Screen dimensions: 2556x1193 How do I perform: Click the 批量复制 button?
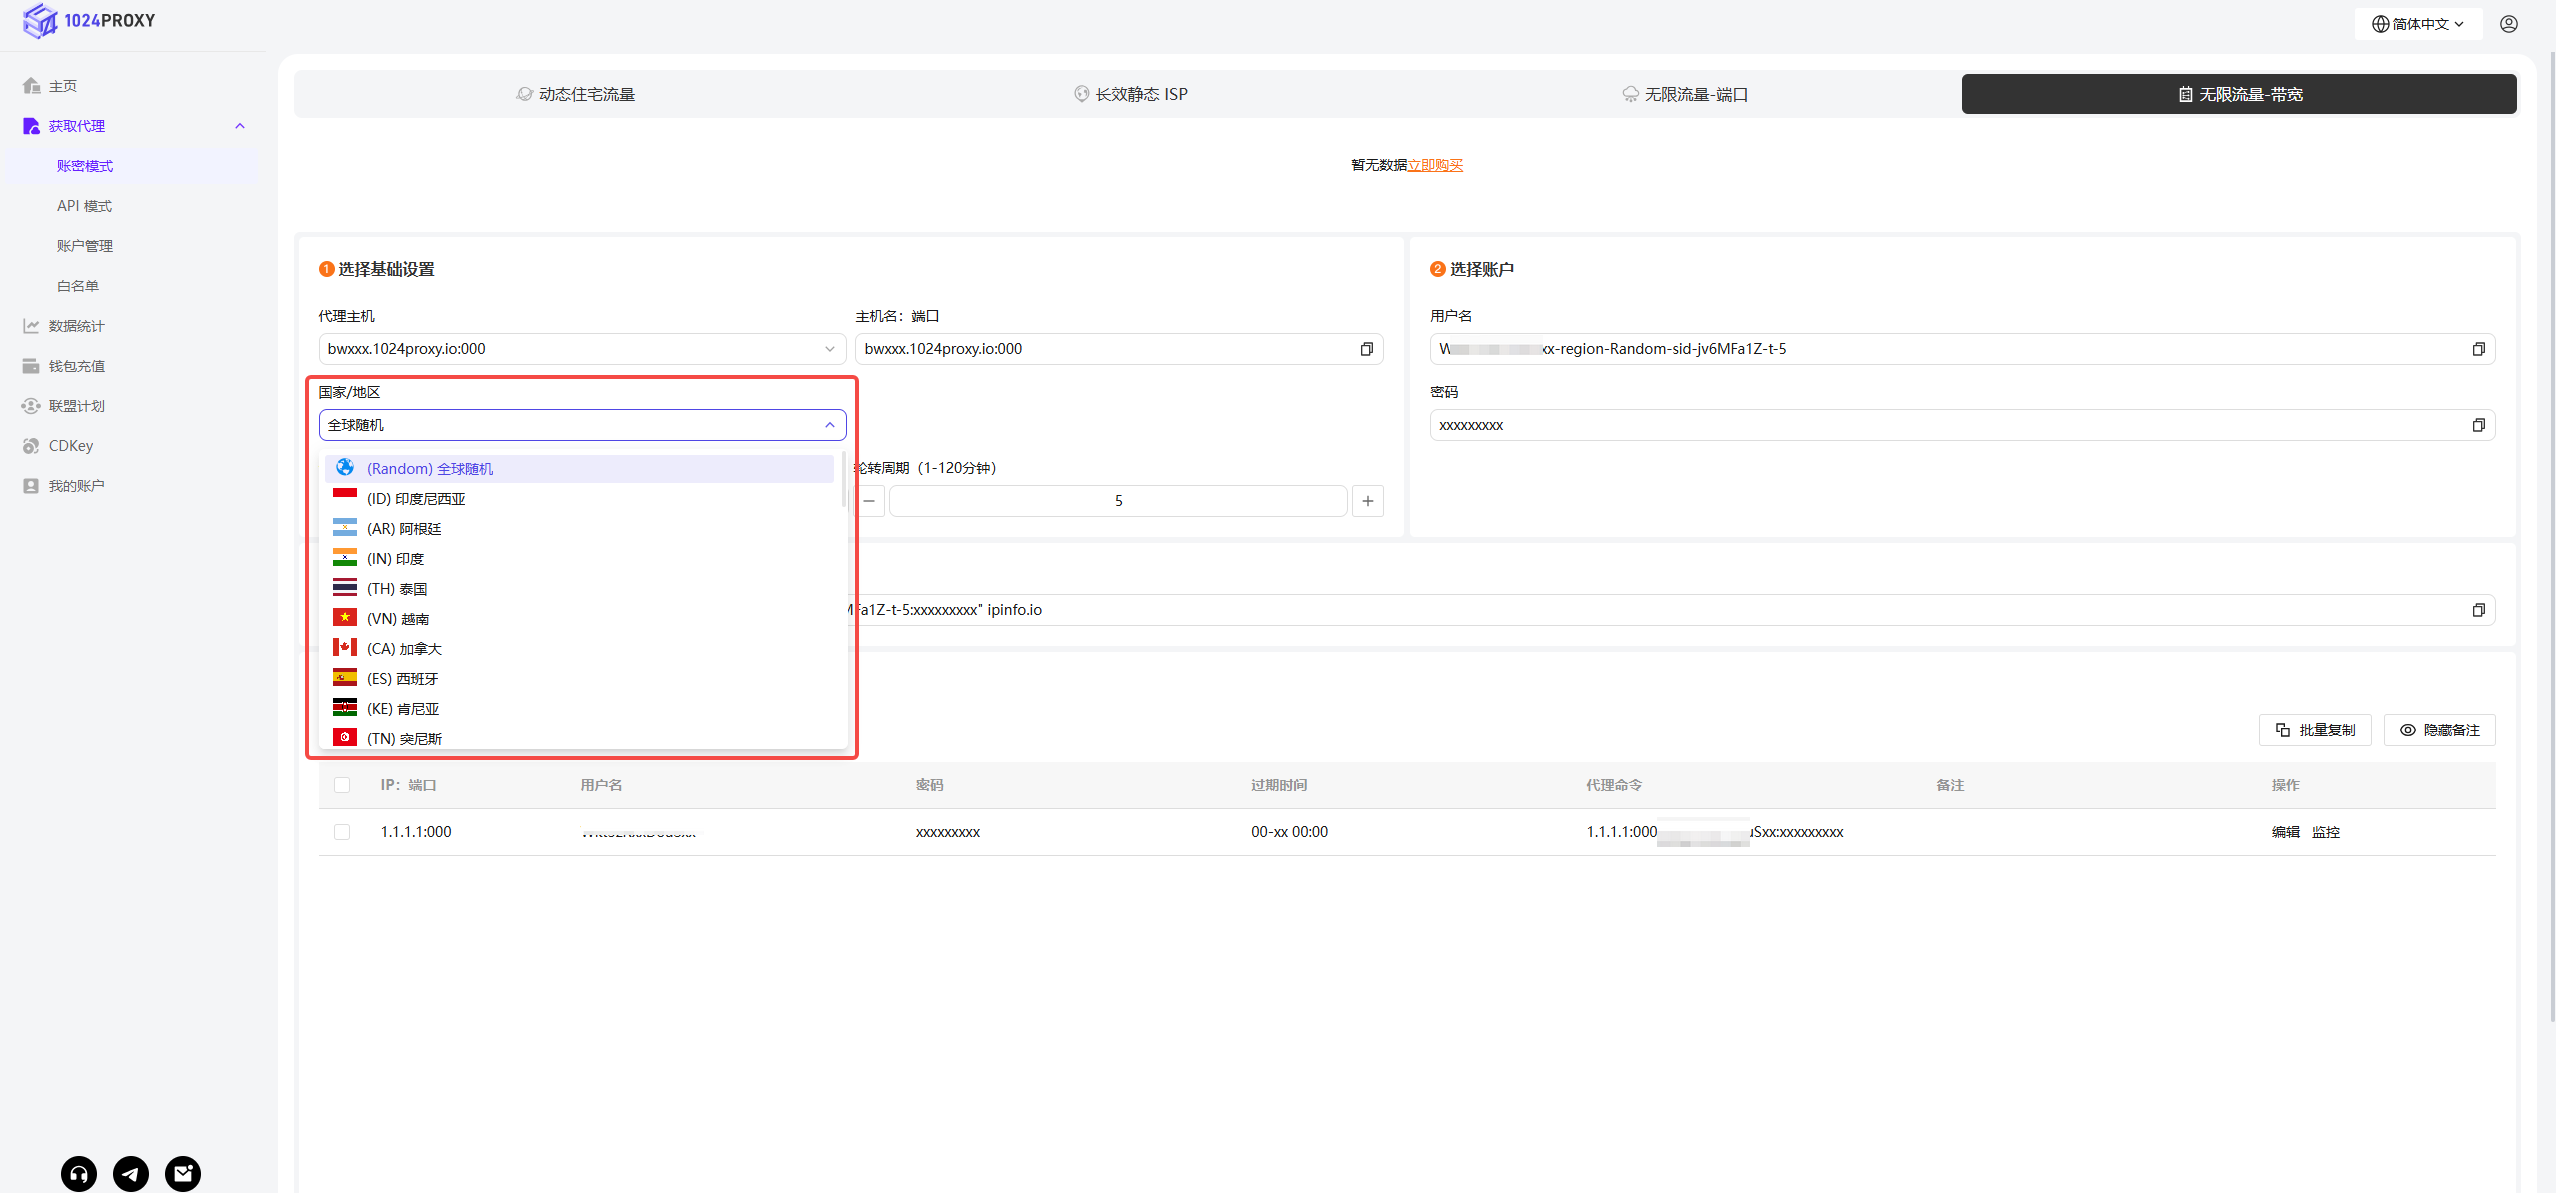pyautogui.click(x=2314, y=730)
